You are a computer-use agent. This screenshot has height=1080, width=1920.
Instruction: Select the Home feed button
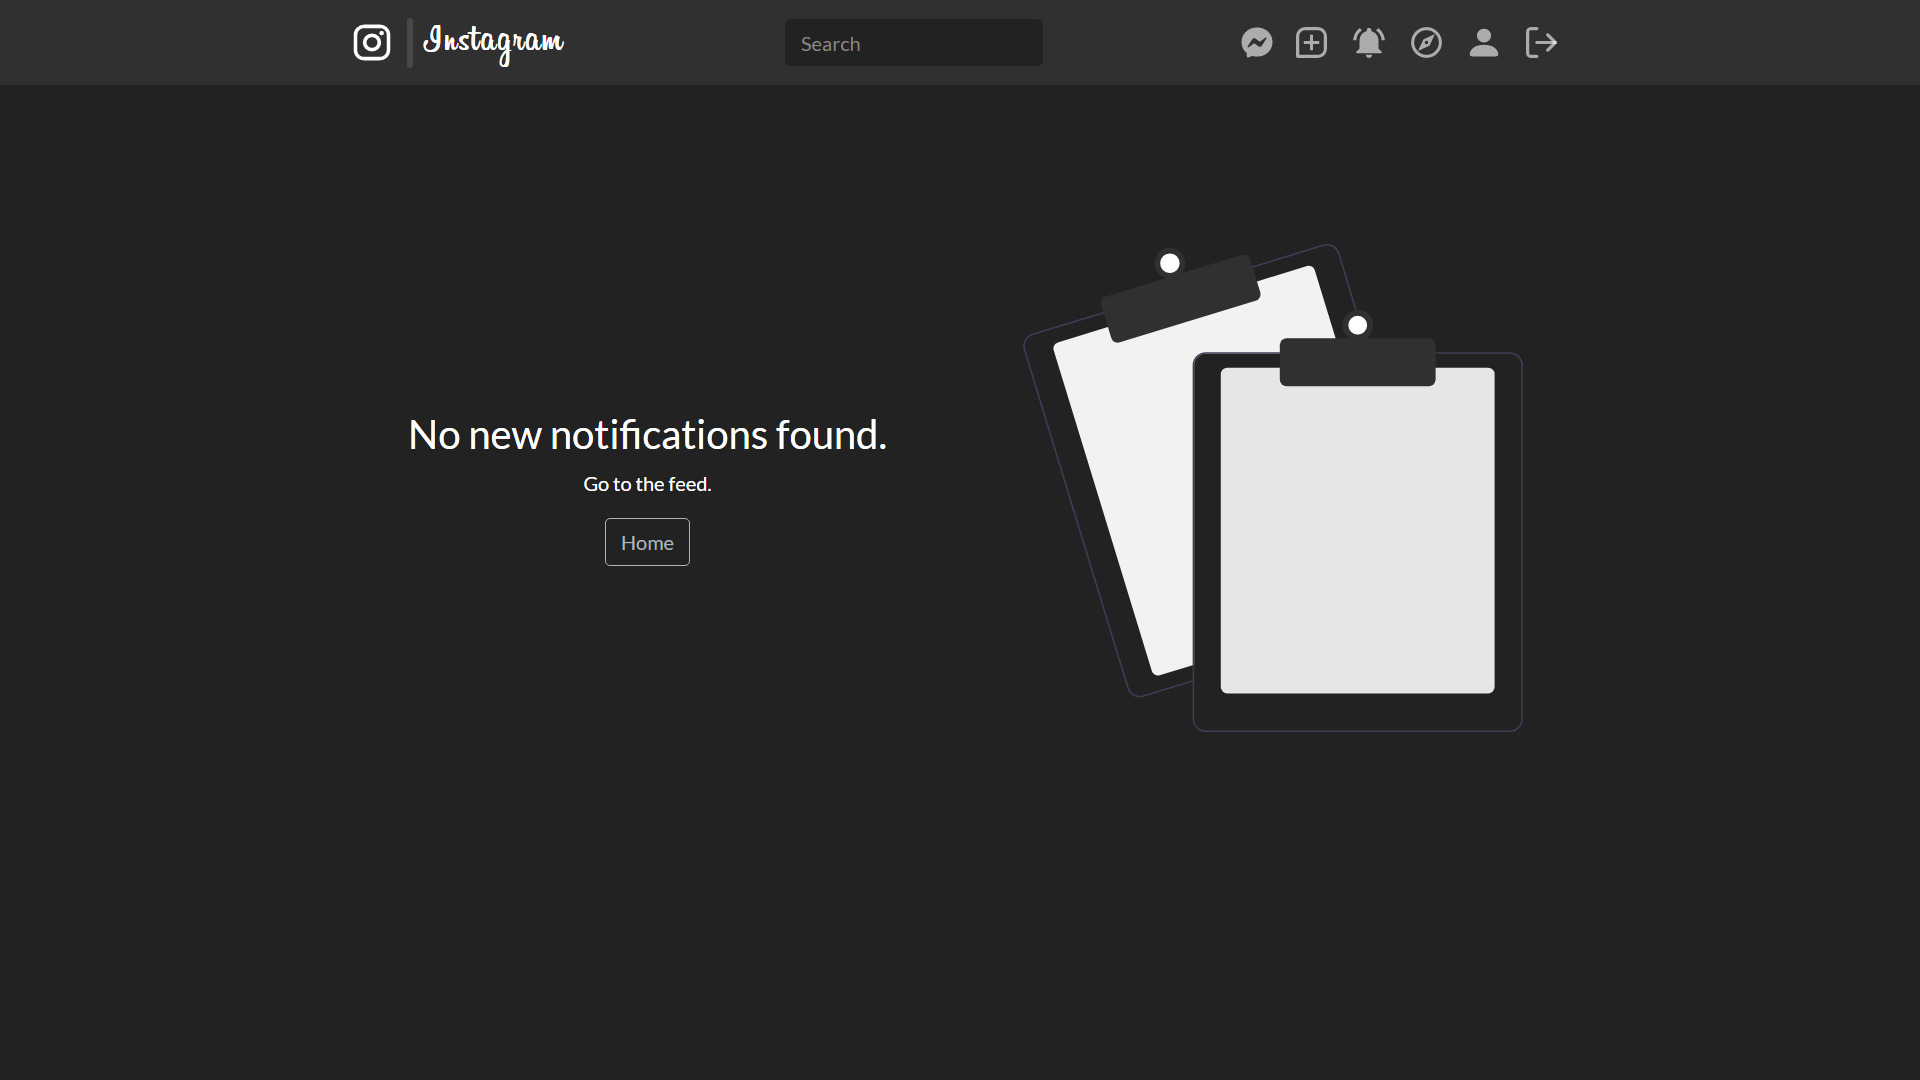coord(647,542)
